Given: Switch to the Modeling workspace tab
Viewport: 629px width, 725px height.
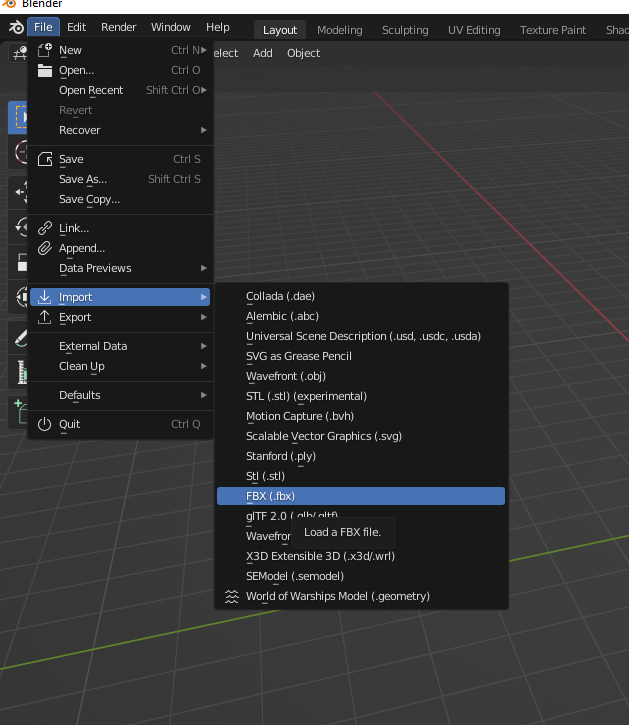Looking at the screenshot, I should coord(339,30).
